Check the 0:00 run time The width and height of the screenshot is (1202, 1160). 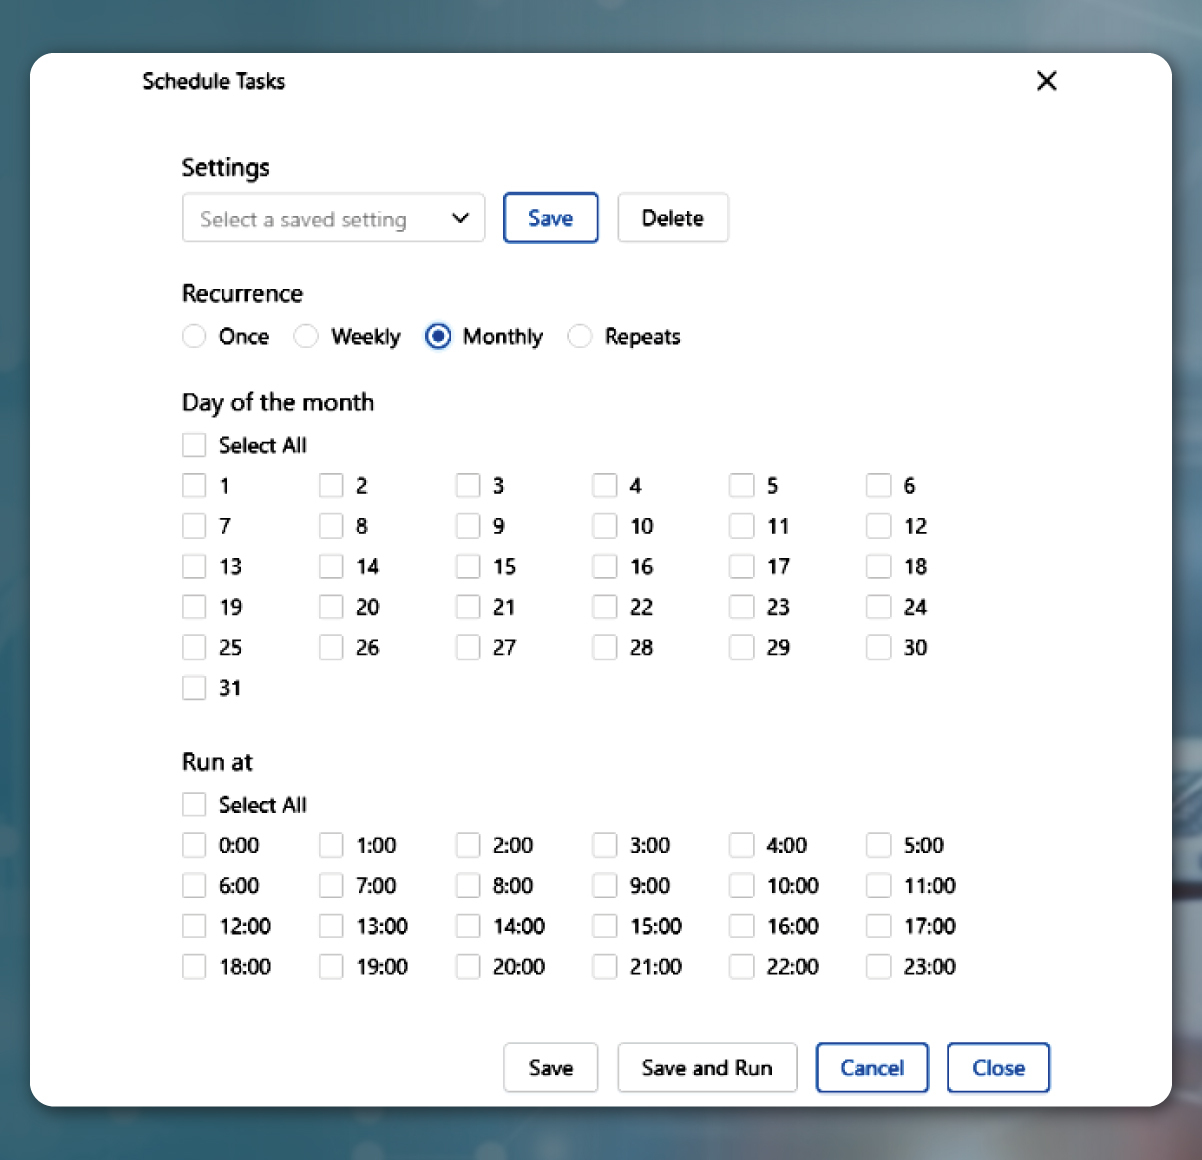point(194,845)
